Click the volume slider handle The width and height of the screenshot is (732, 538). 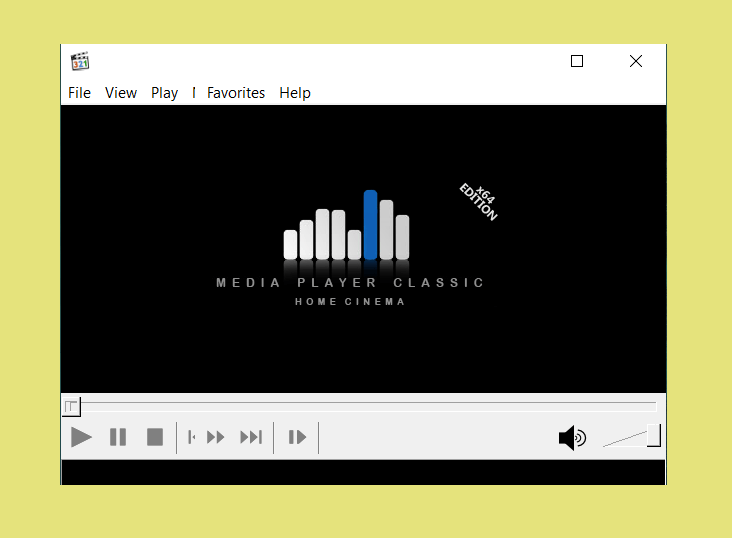pyautogui.click(x=654, y=435)
